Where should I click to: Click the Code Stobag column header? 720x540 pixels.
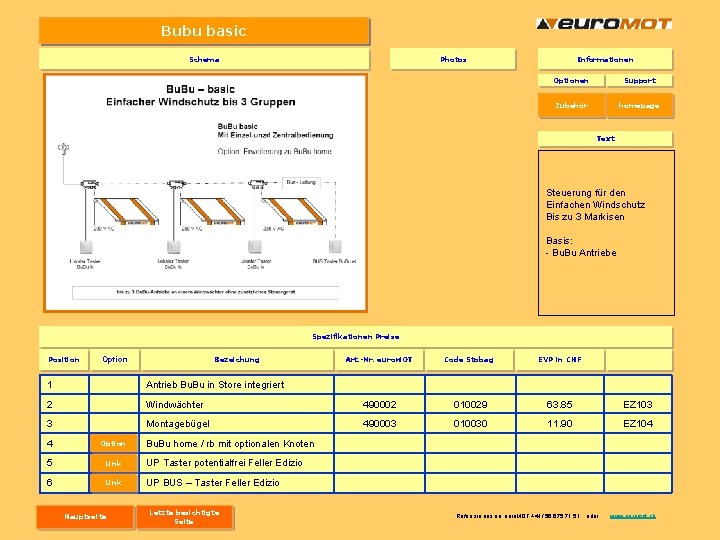point(469,360)
